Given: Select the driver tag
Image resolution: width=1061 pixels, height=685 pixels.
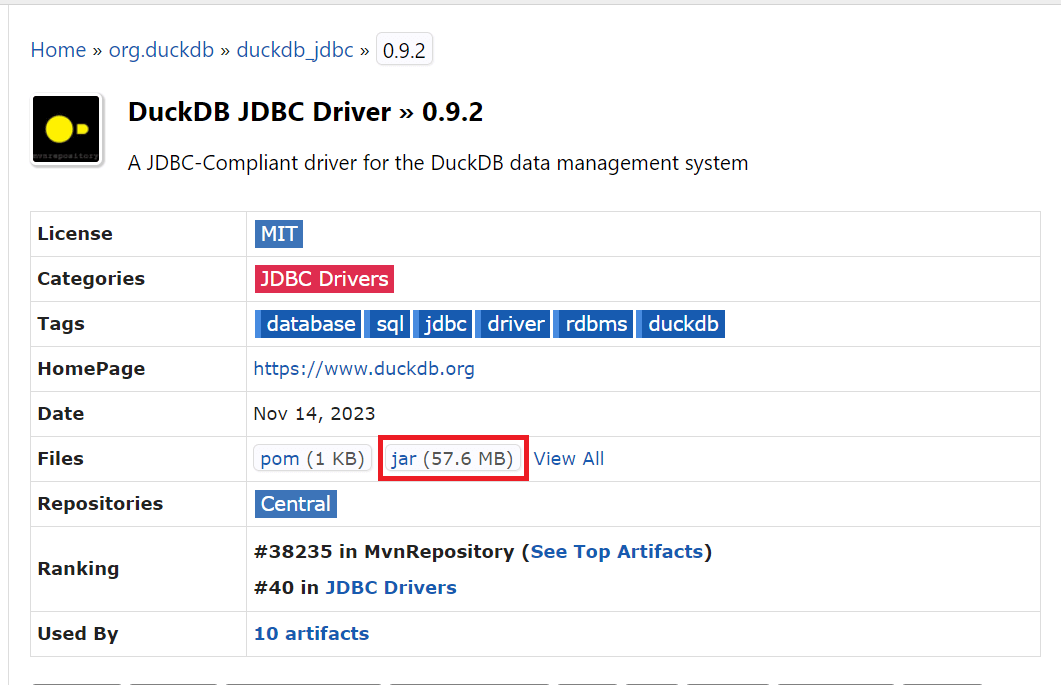Looking at the screenshot, I should [x=513, y=324].
